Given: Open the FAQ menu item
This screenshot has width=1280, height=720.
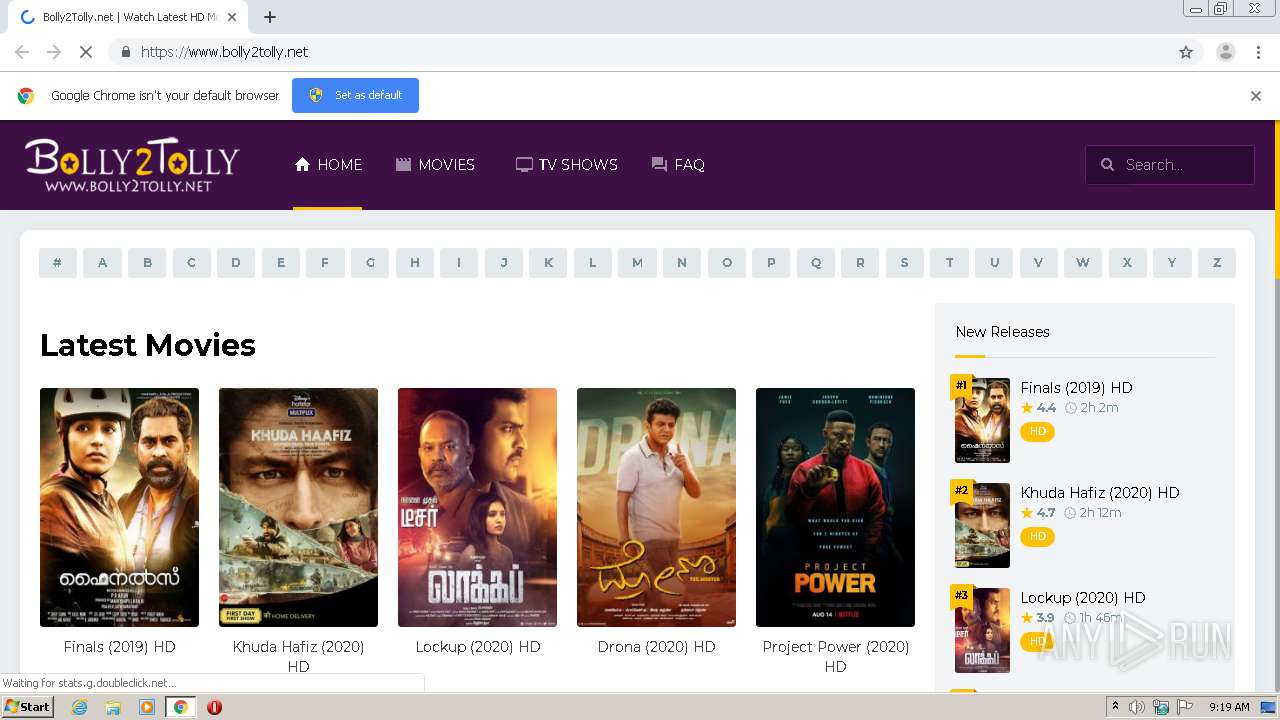Looking at the screenshot, I should point(678,165).
